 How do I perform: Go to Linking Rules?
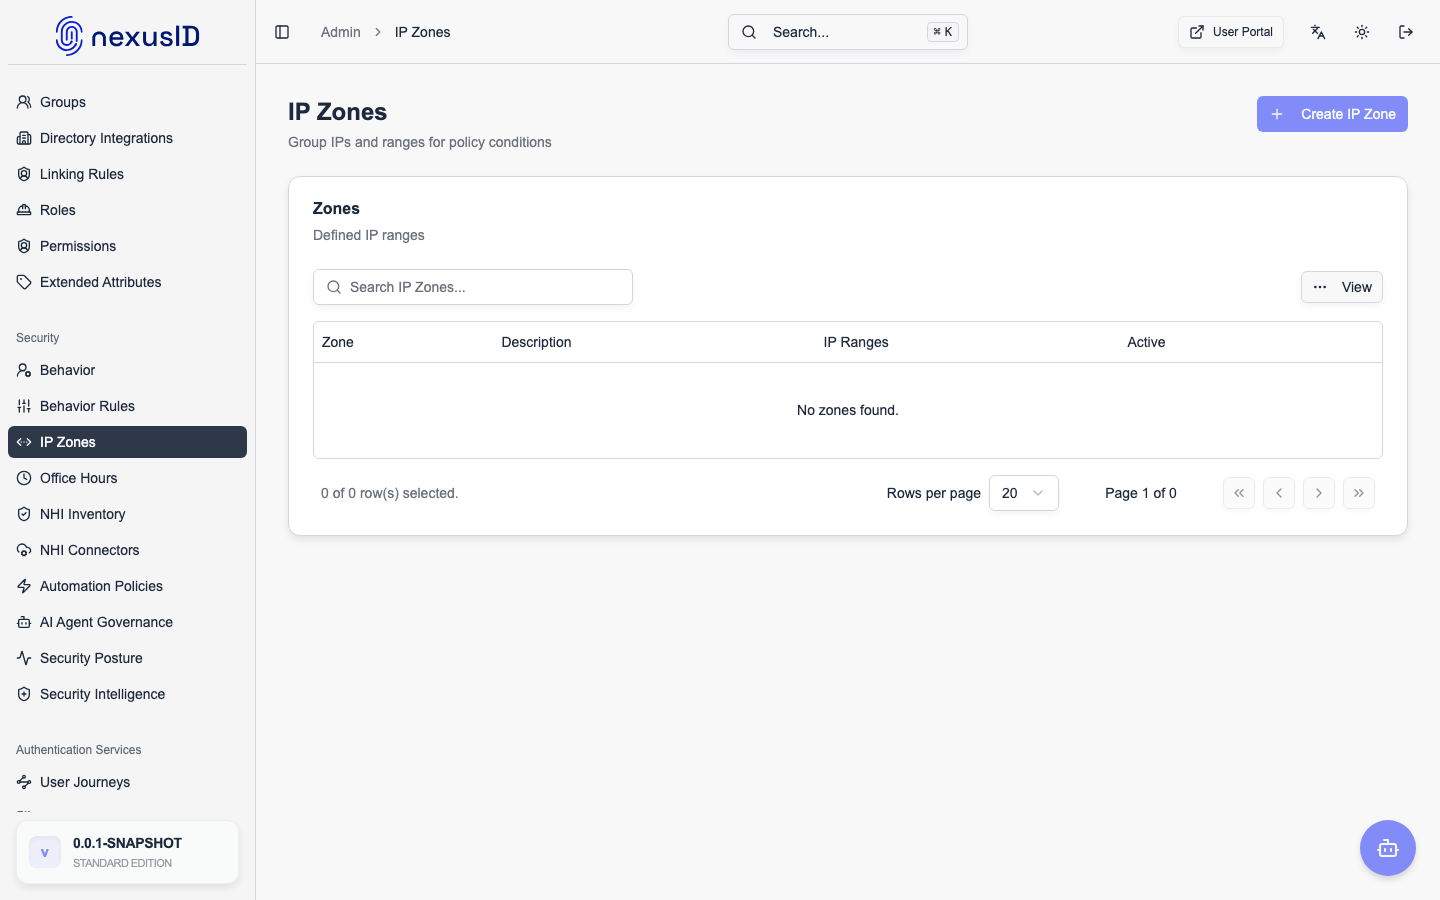127,174
